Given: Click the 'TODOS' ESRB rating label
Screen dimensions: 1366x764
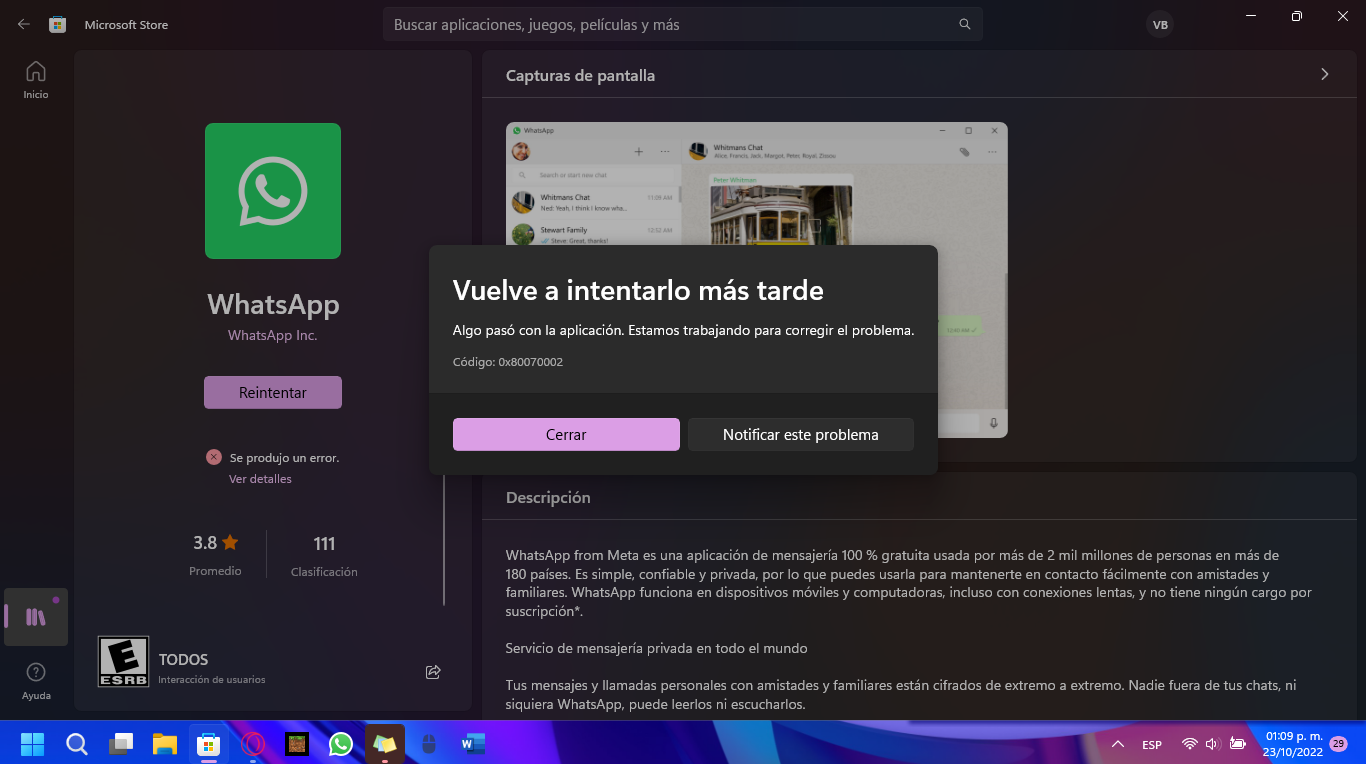Looking at the screenshot, I should pos(184,660).
